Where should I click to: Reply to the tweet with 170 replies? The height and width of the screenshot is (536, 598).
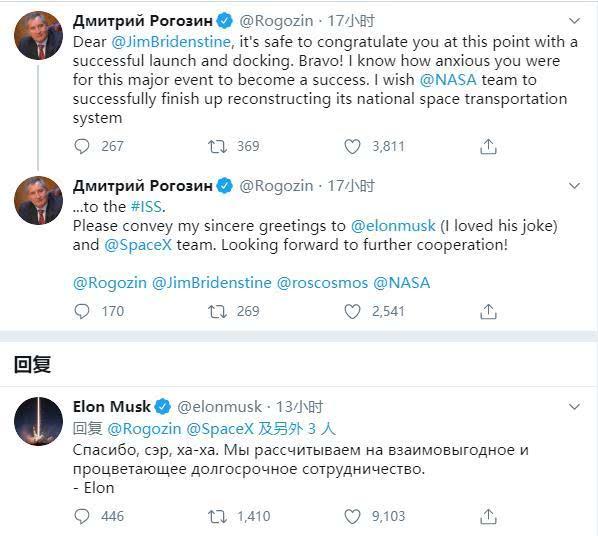[81, 311]
